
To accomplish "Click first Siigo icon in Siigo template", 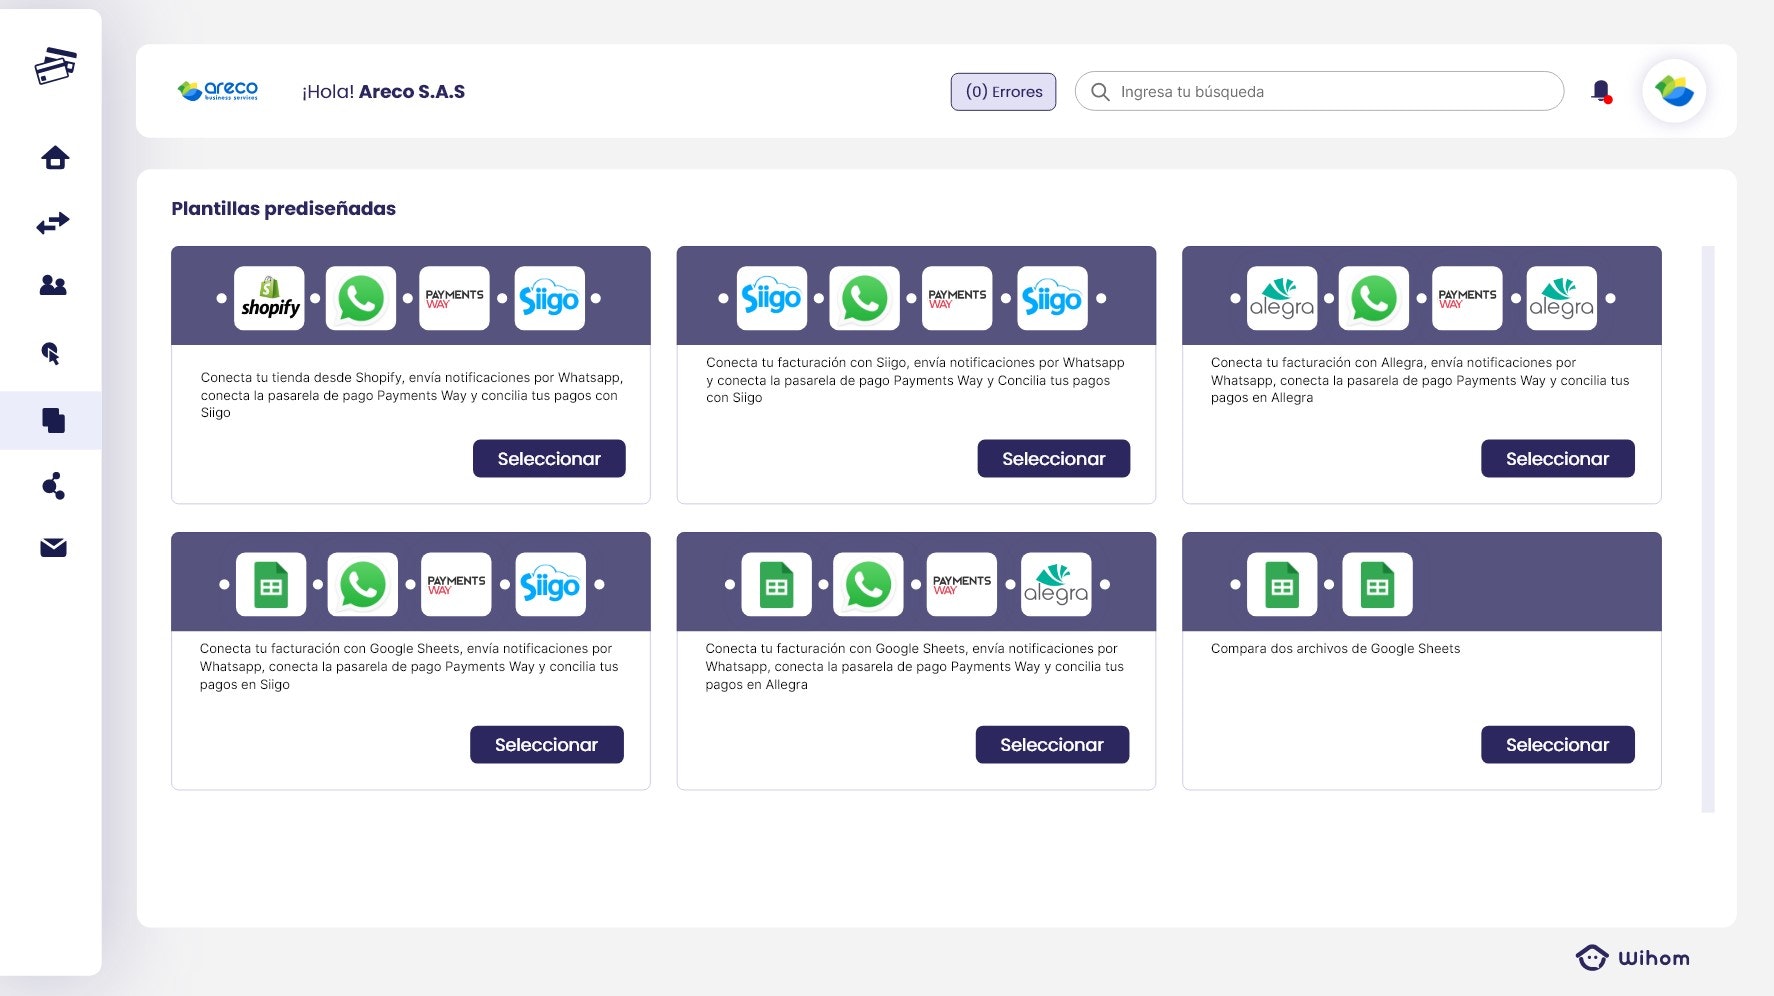I will [771, 298].
